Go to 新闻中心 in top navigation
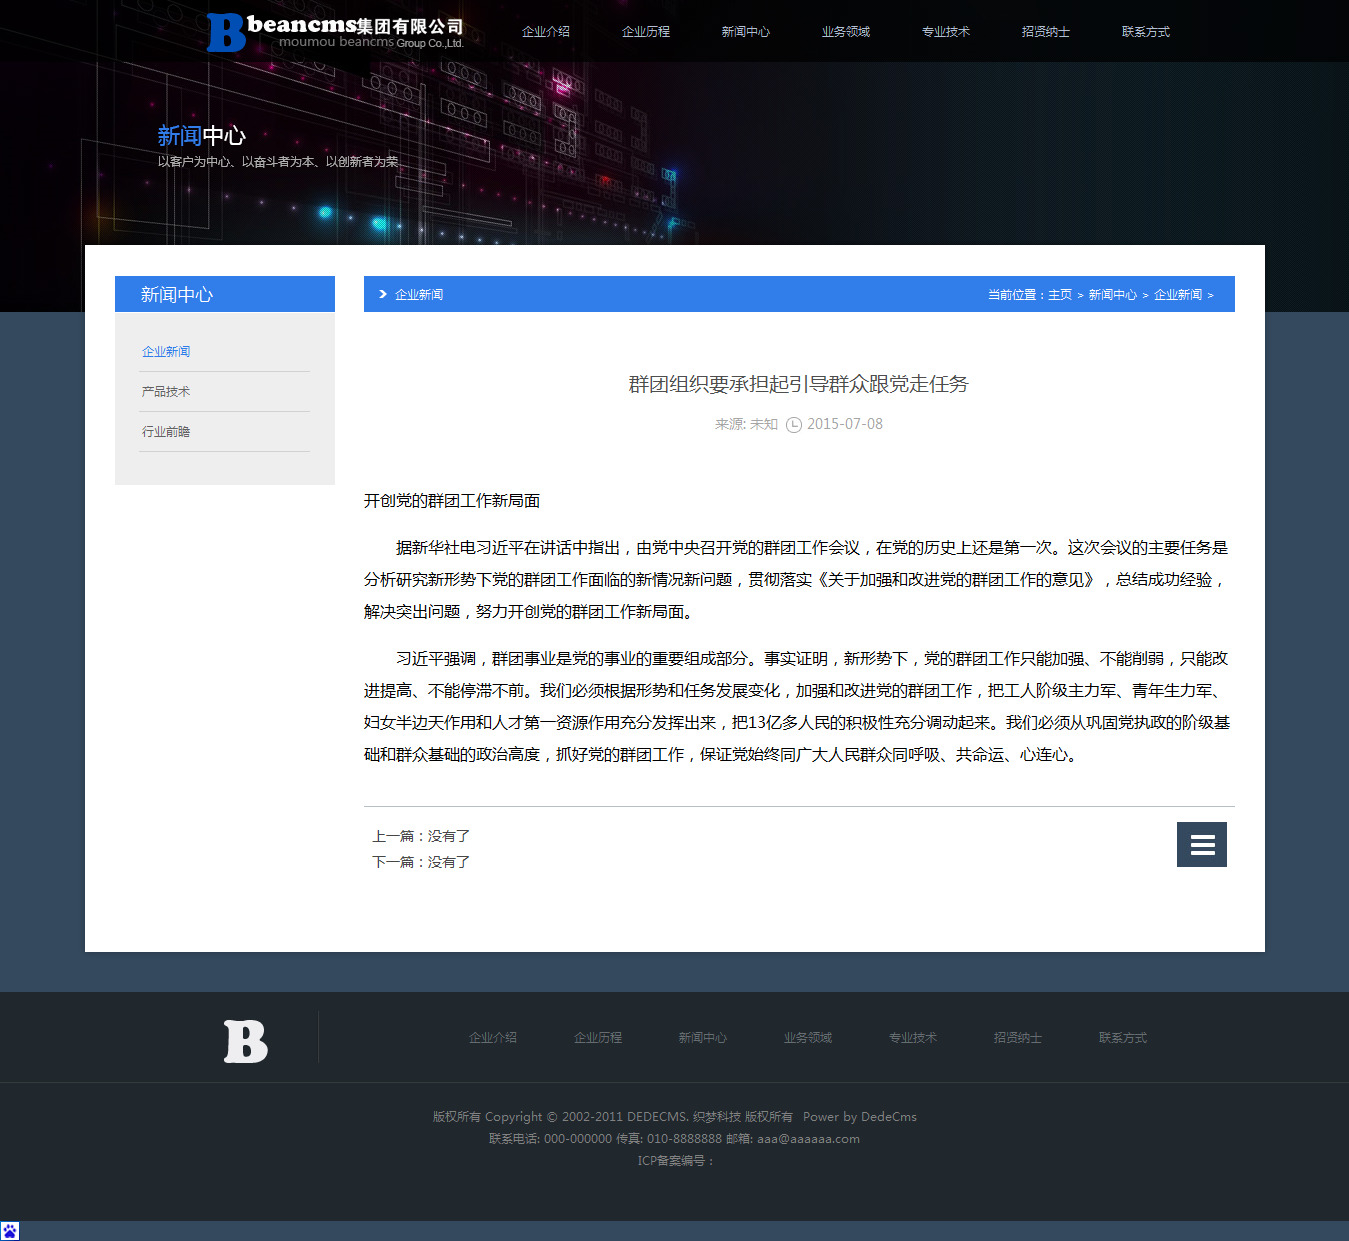 coord(746,32)
